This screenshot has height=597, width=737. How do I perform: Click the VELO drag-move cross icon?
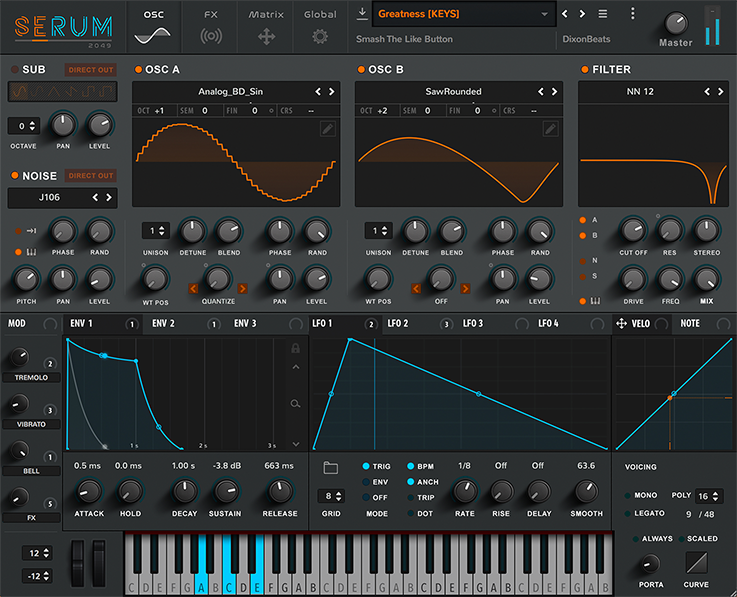(621, 323)
